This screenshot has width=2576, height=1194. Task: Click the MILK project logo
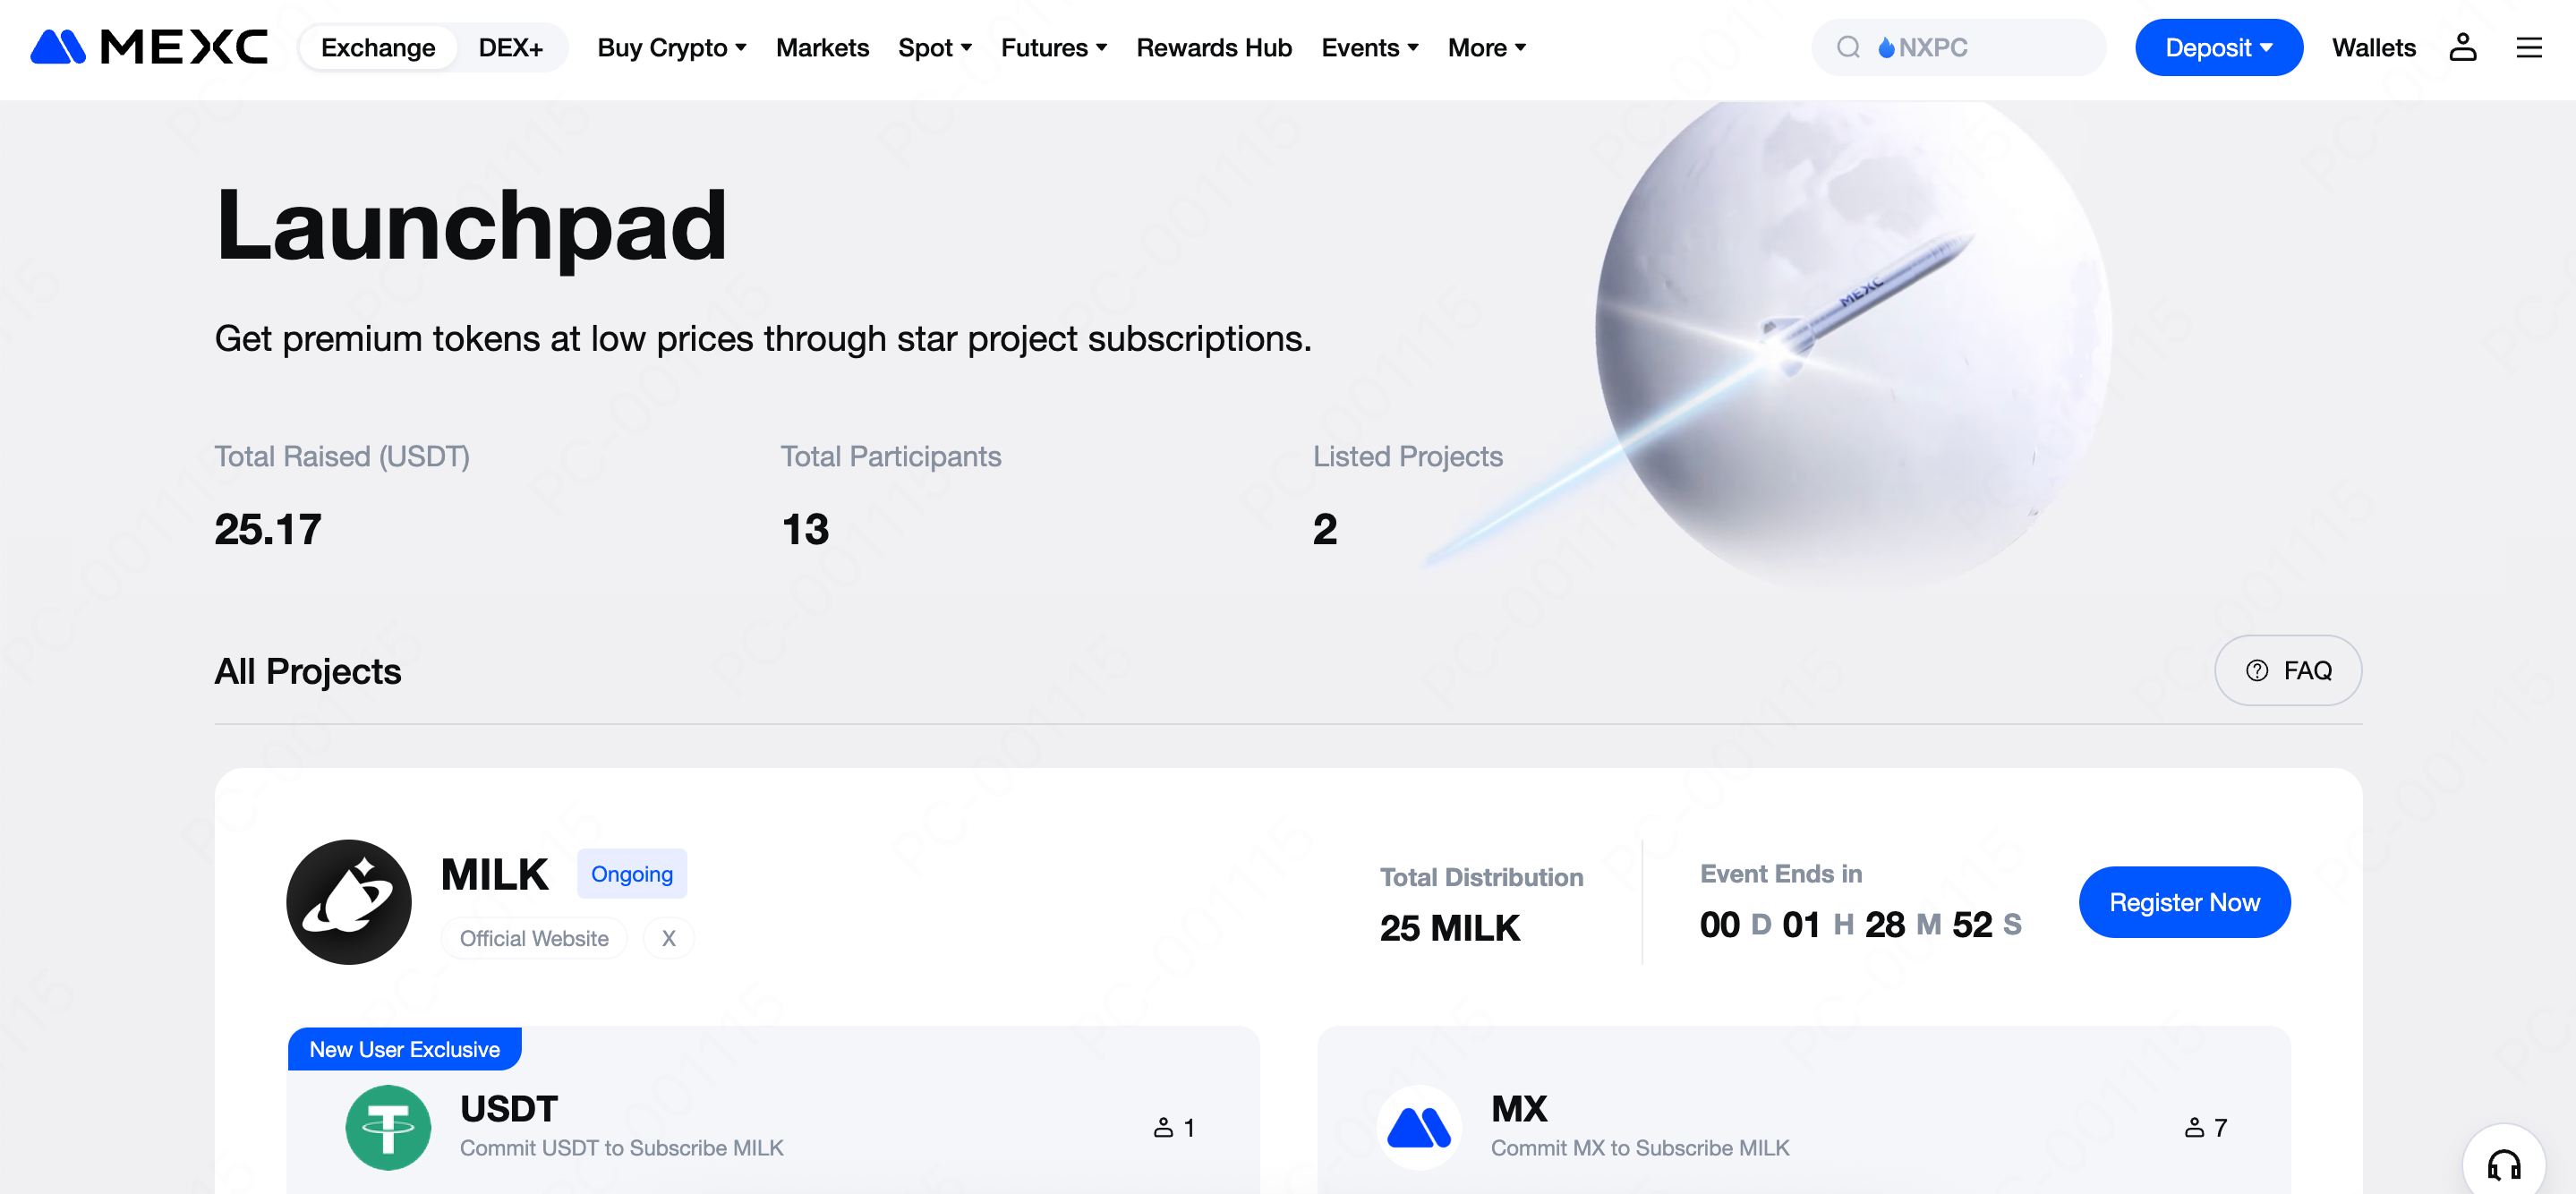click(x=348, y=901)
